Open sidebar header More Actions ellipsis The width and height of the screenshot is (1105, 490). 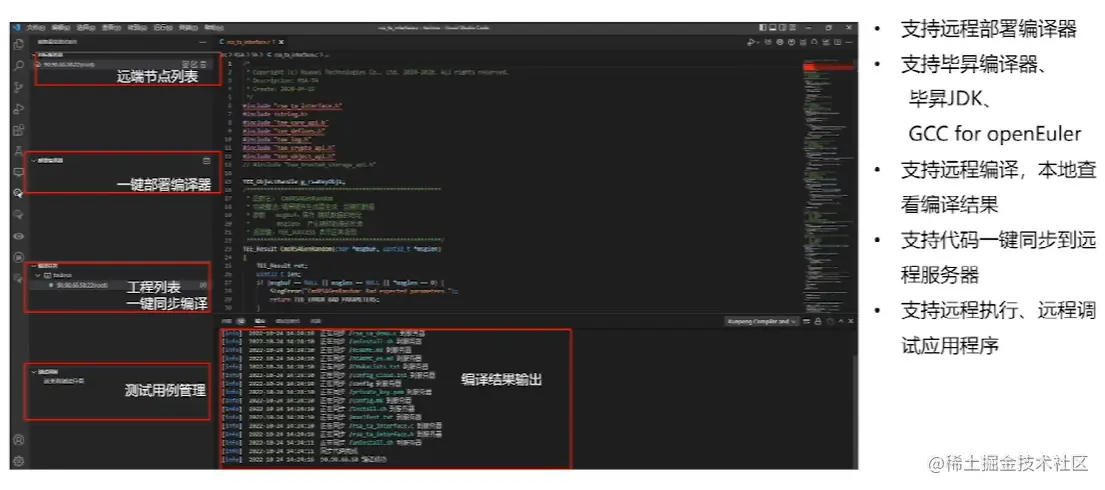coord(203,42)
